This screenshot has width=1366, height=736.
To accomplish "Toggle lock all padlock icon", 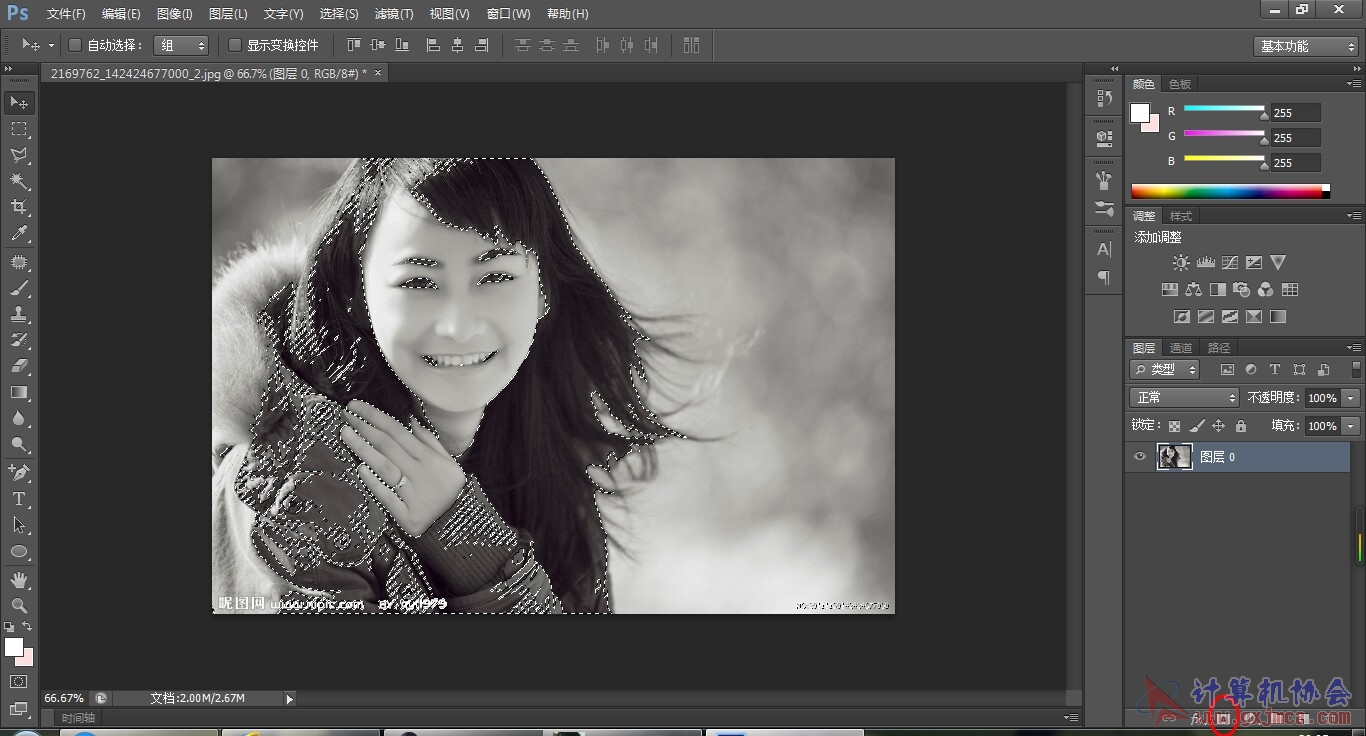I will (1240, 426).
